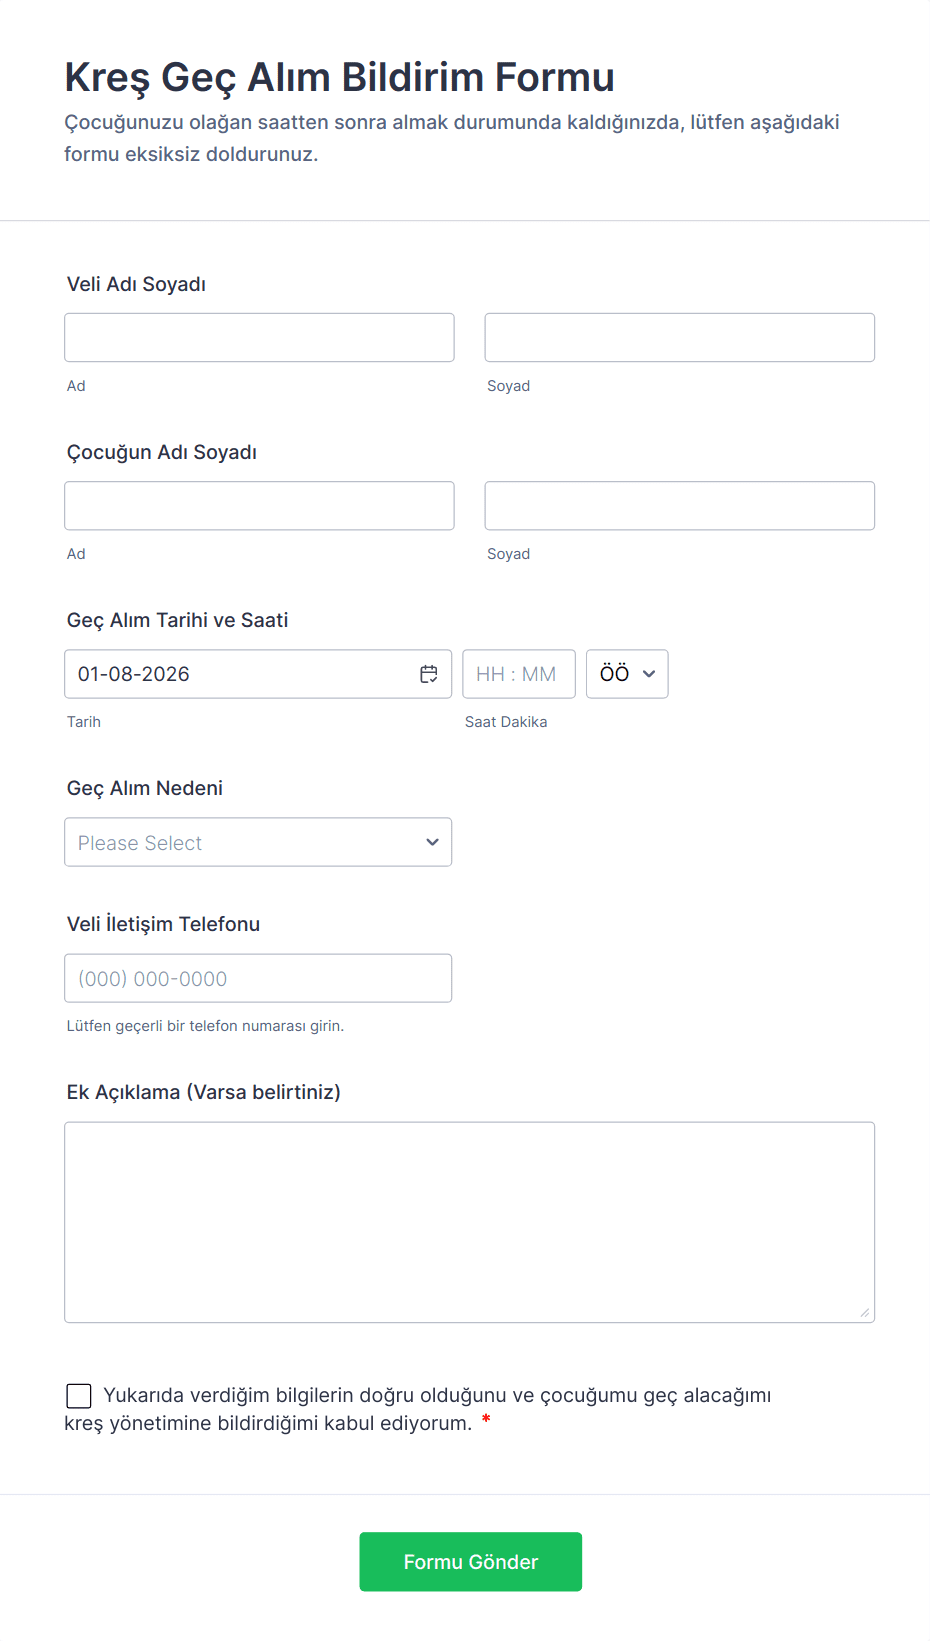Open the calendar date picker icon
930x1641 pixels.
tap(429, 674)
